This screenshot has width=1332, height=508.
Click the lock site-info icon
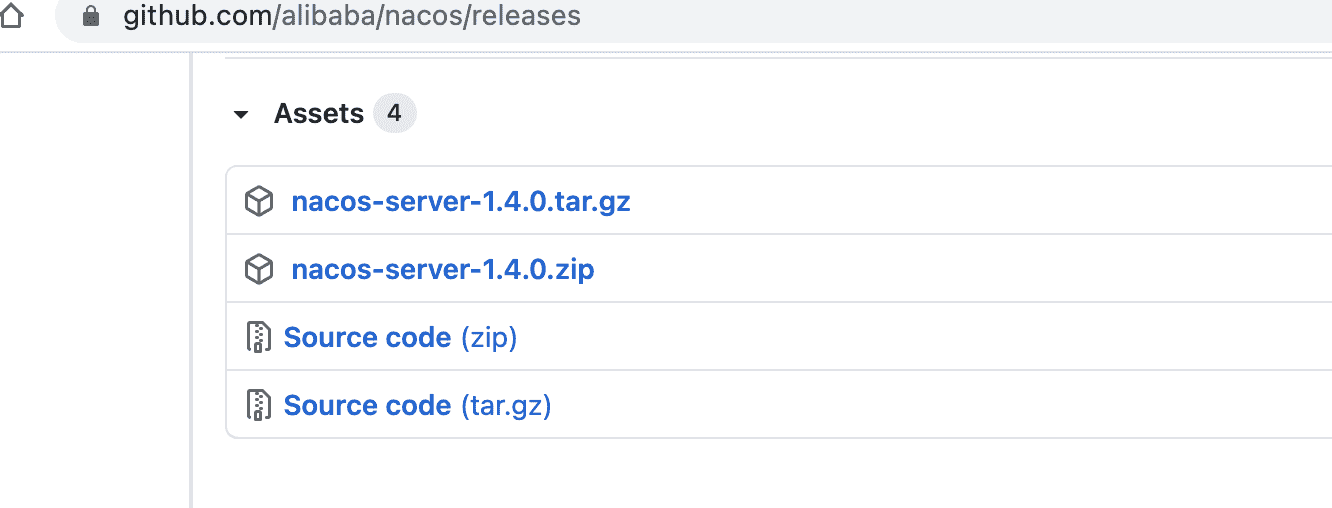pyautogui.click(x=92, y=17)
